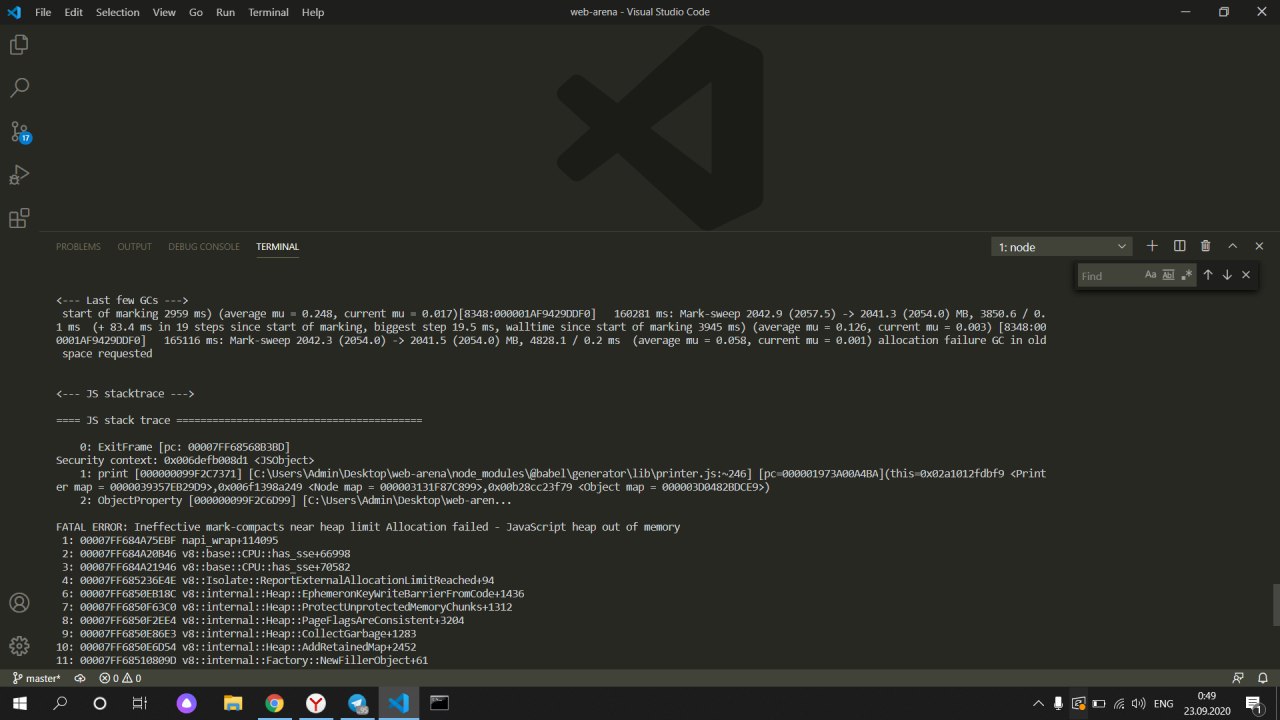
Task: Click the FATAL ERROR line in terminal
Action: [368, 526]
